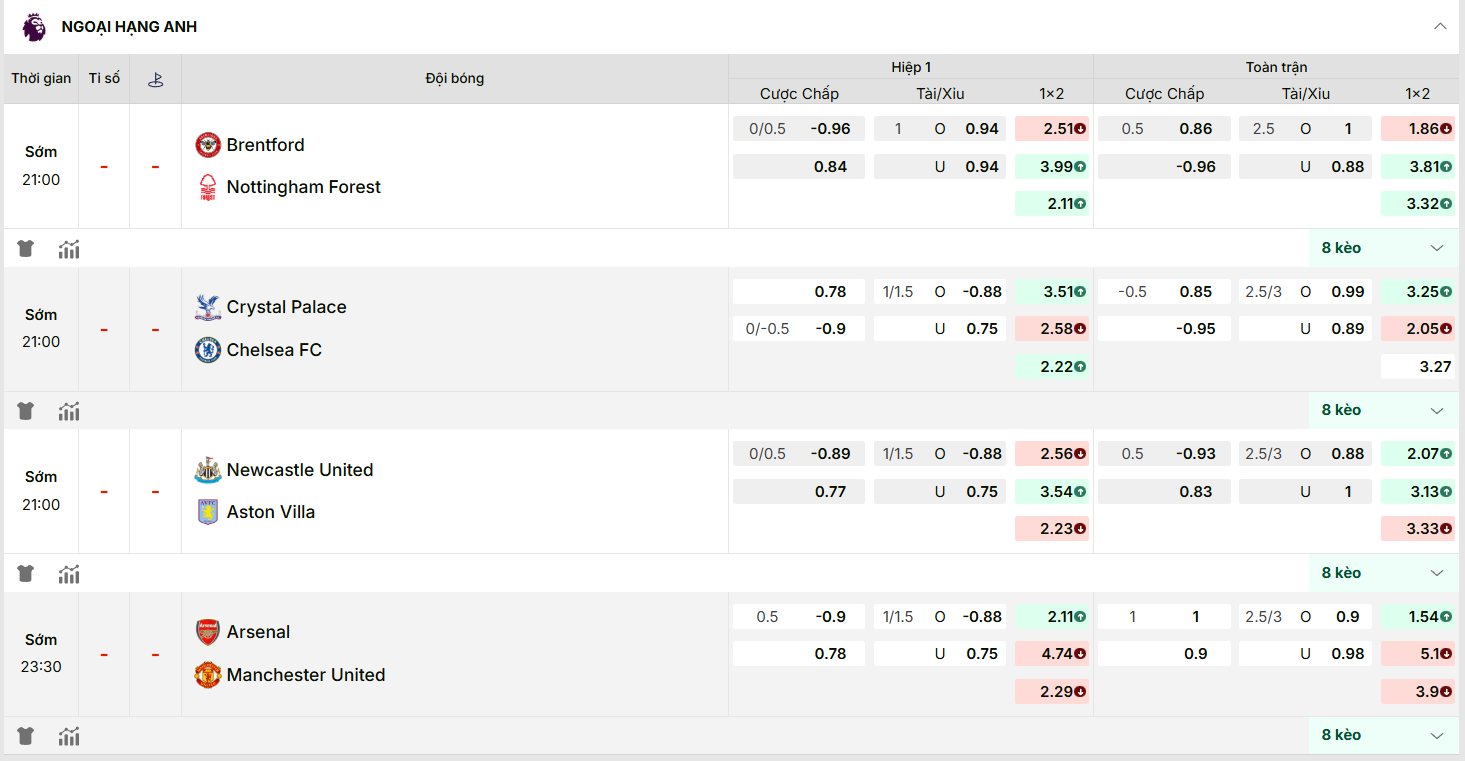Open jersey icon under Arsenal match
Image resolution: width=1465 pixels, height=761 pixels.
pos(26,736)
